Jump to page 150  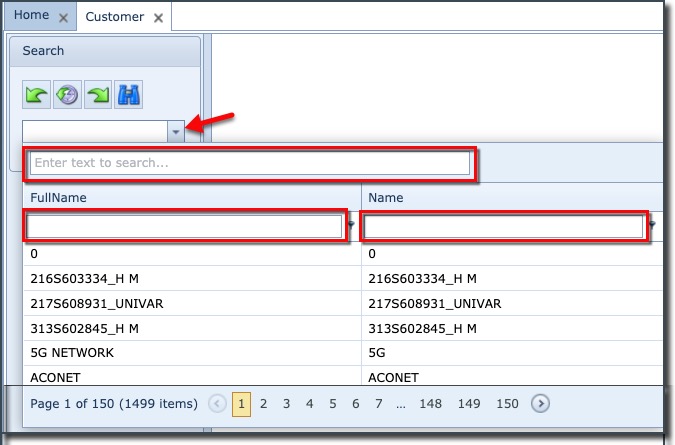pos(507,404)
